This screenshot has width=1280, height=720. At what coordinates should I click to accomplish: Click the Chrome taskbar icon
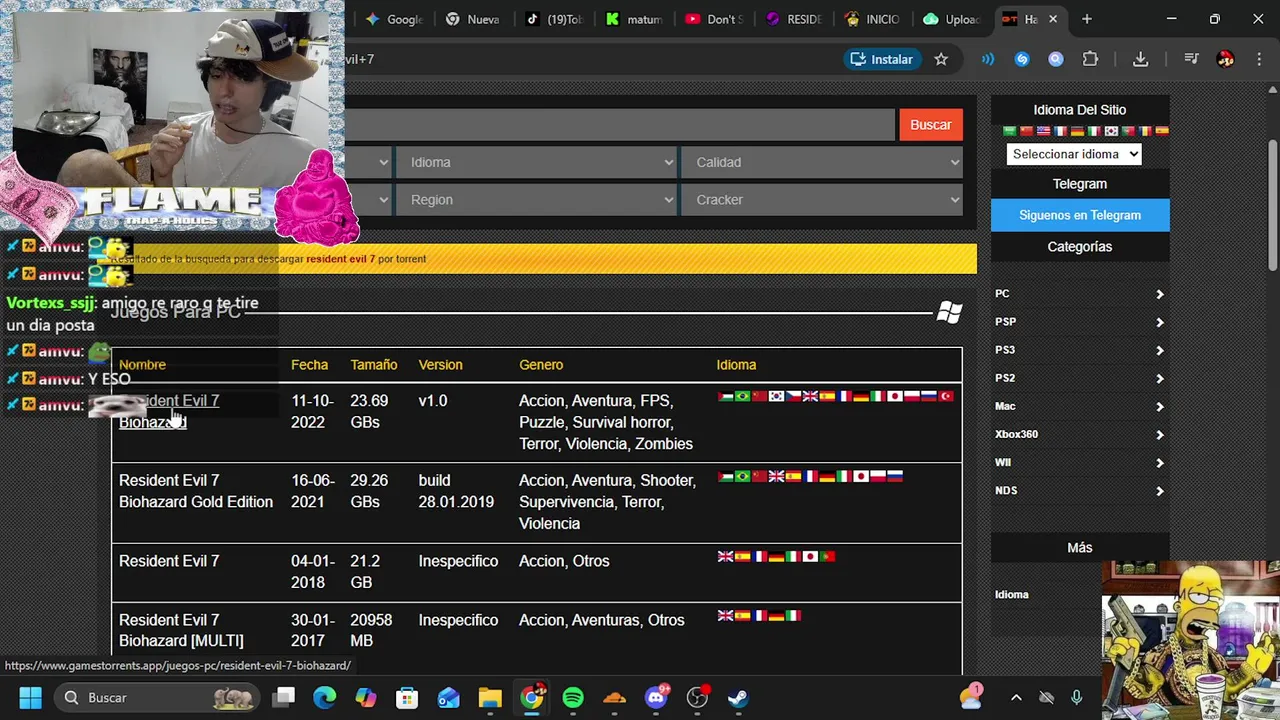[532, 697]
